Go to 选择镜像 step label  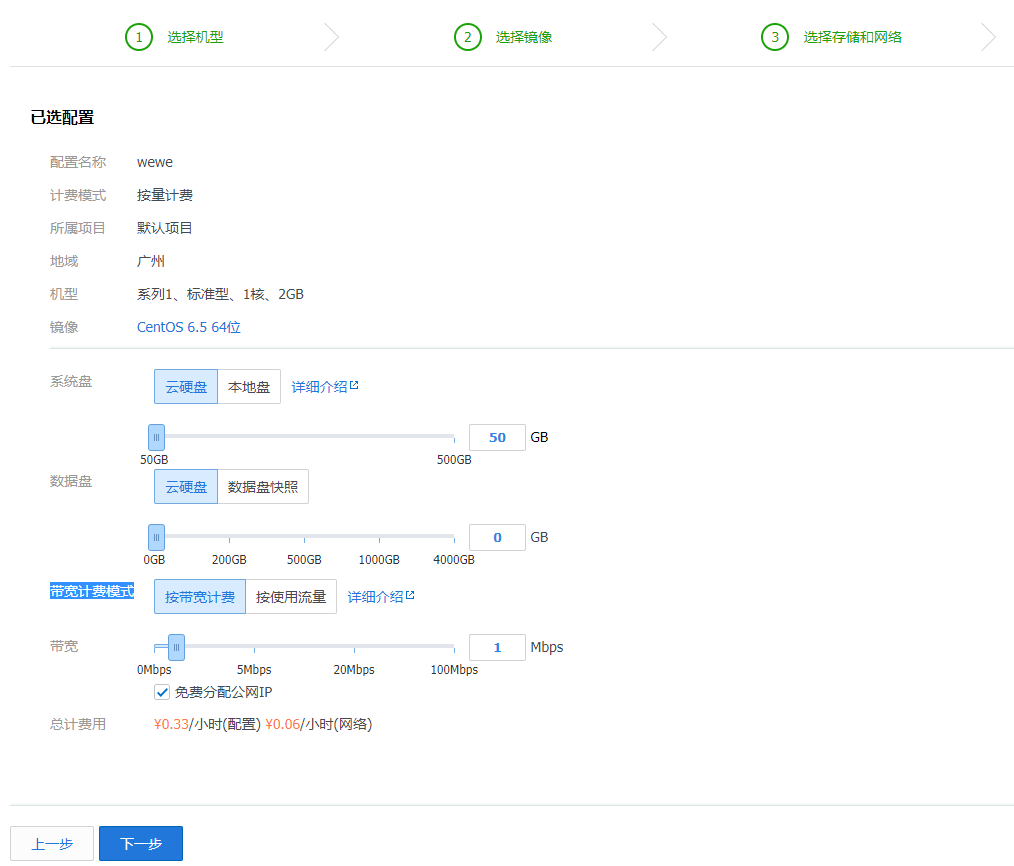click(x=524, y=37)
